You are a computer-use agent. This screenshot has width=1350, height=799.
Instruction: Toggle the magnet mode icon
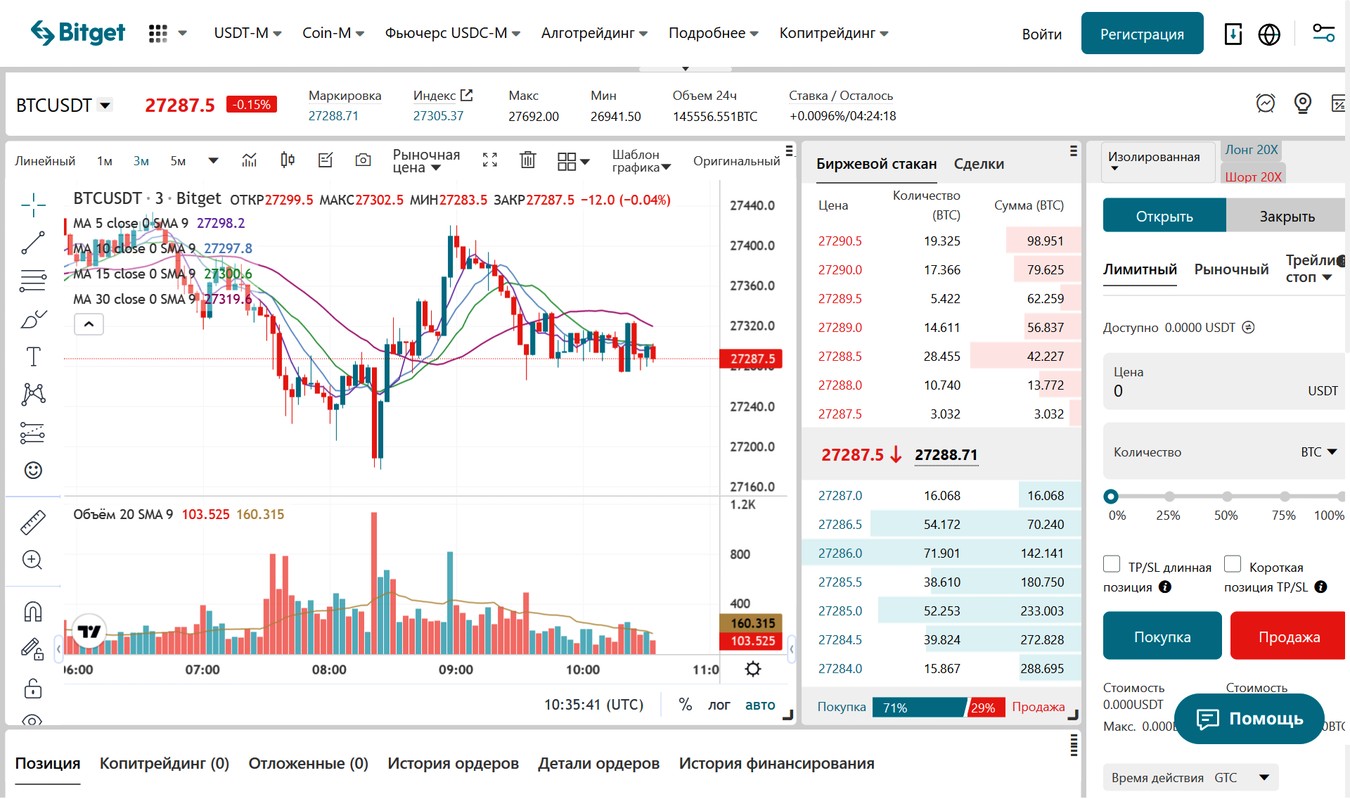coord(33,612)
